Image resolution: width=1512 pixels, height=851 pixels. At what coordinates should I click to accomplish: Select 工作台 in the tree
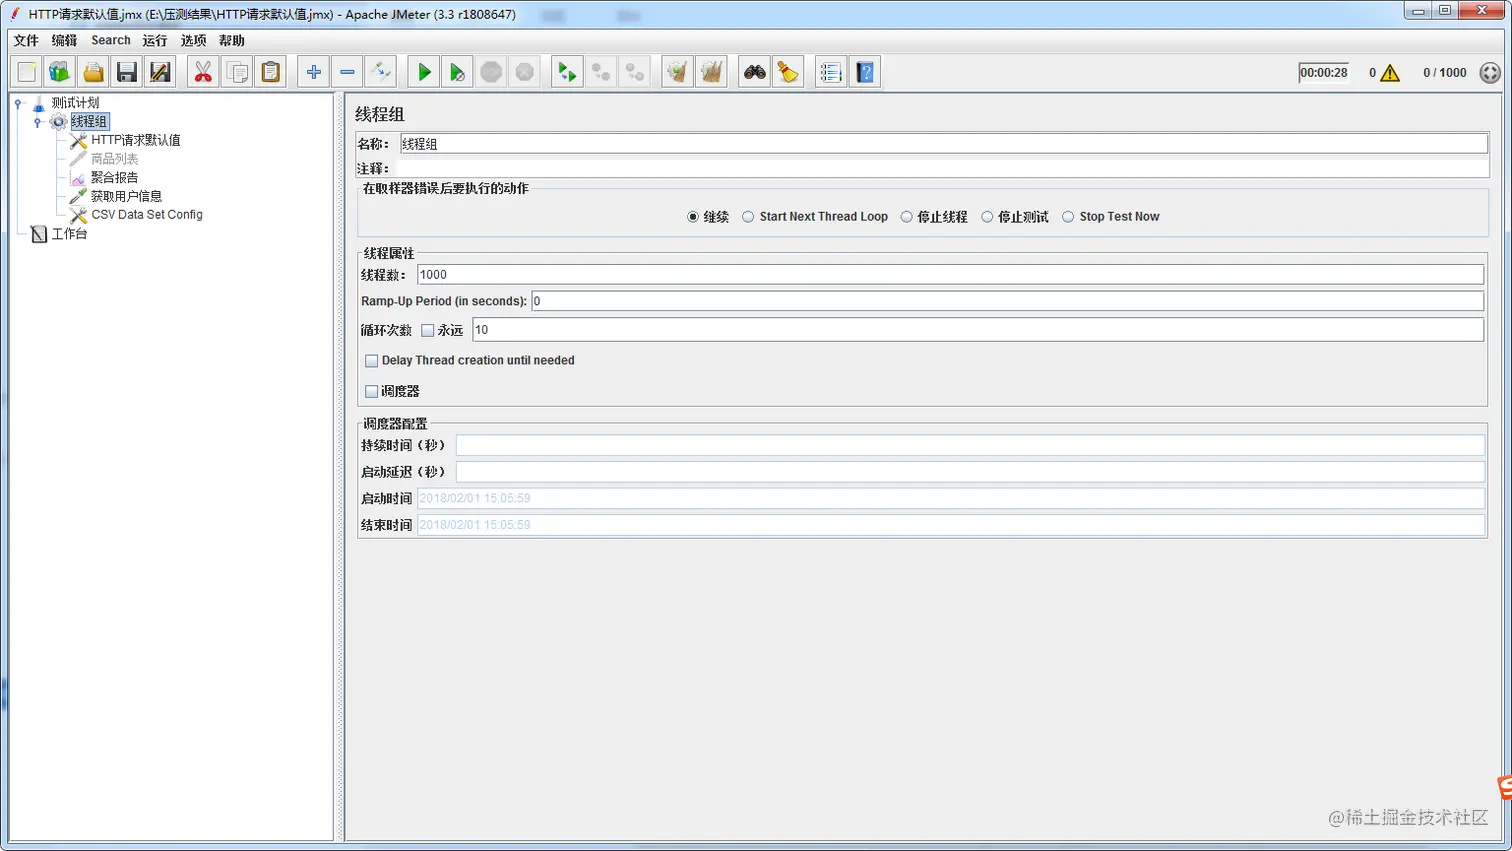coord(69,234)
